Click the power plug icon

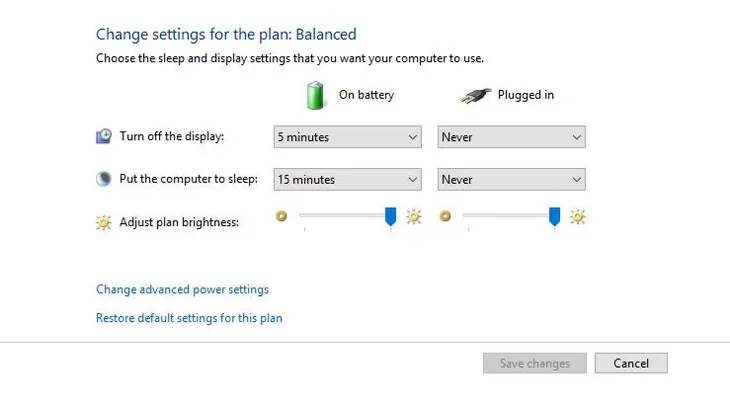click(x=477, y=96)
